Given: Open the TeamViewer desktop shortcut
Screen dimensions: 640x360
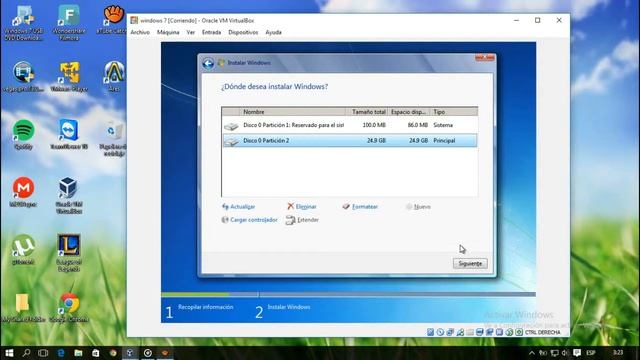Looking at the screenshot, I should point(69,135).
